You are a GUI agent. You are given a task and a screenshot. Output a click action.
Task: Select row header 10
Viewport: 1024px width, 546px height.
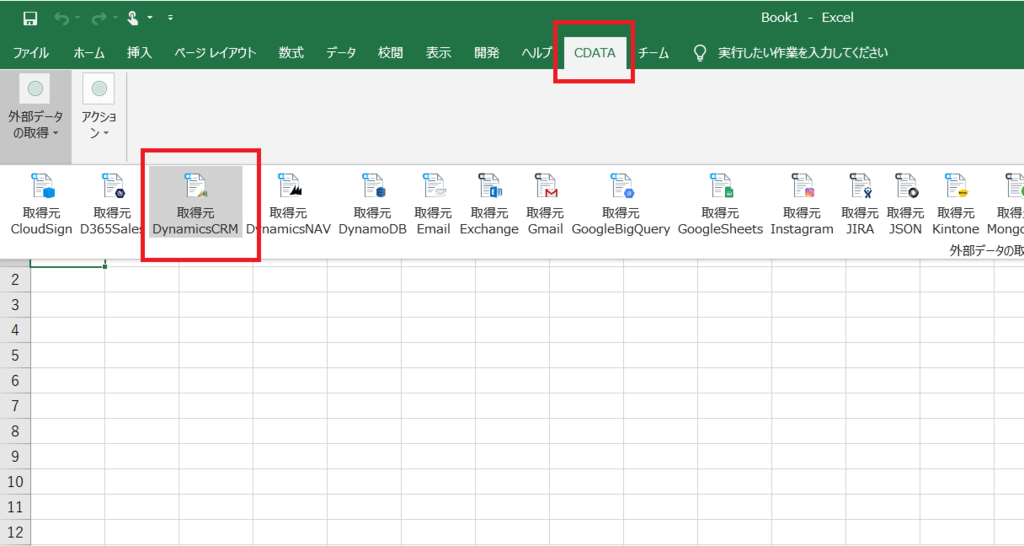[x=15, y=482]
